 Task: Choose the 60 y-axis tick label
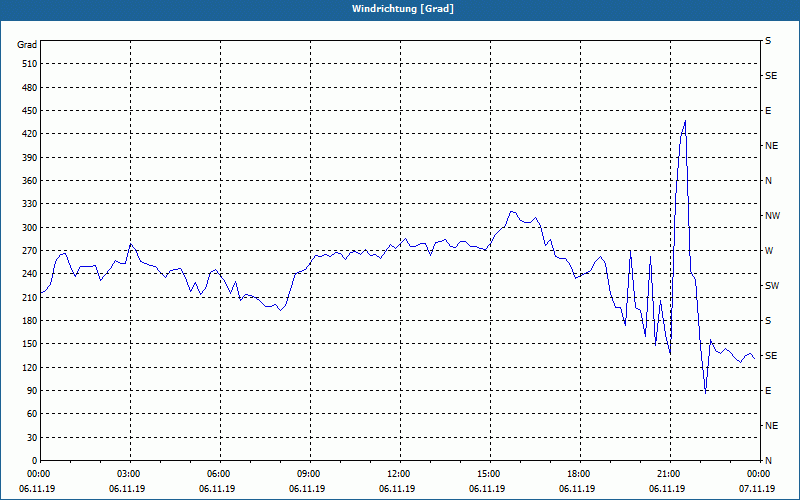33,414
